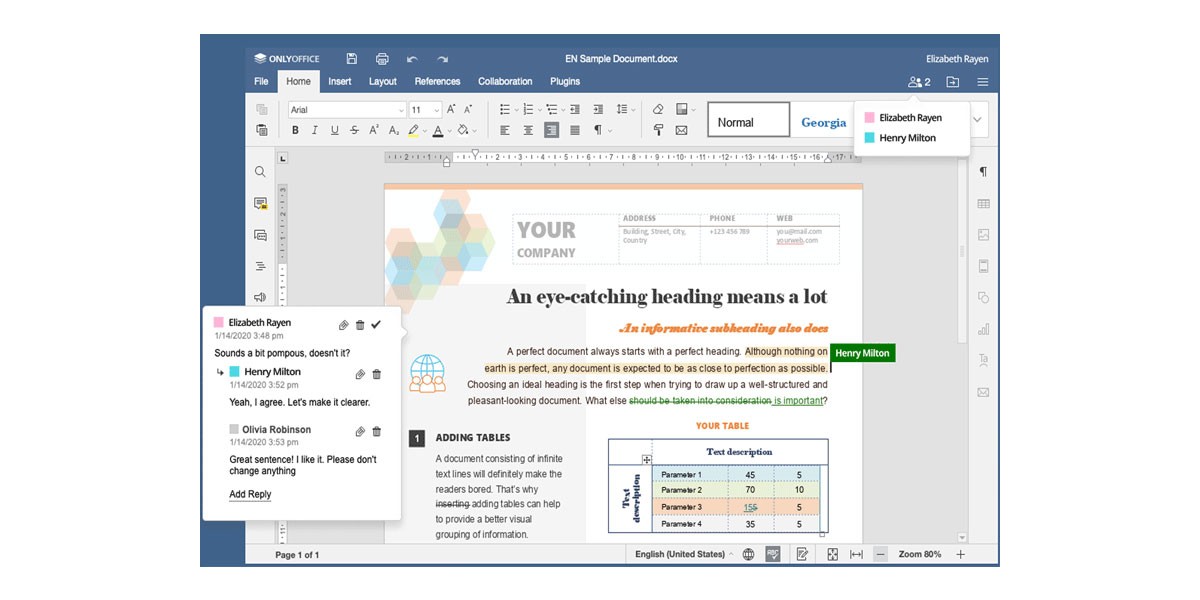Viewport: 1200px width, 600px height.
Task: Delete Elizabeth Rayen's comment with trash icon
Action: pos(360,325)
